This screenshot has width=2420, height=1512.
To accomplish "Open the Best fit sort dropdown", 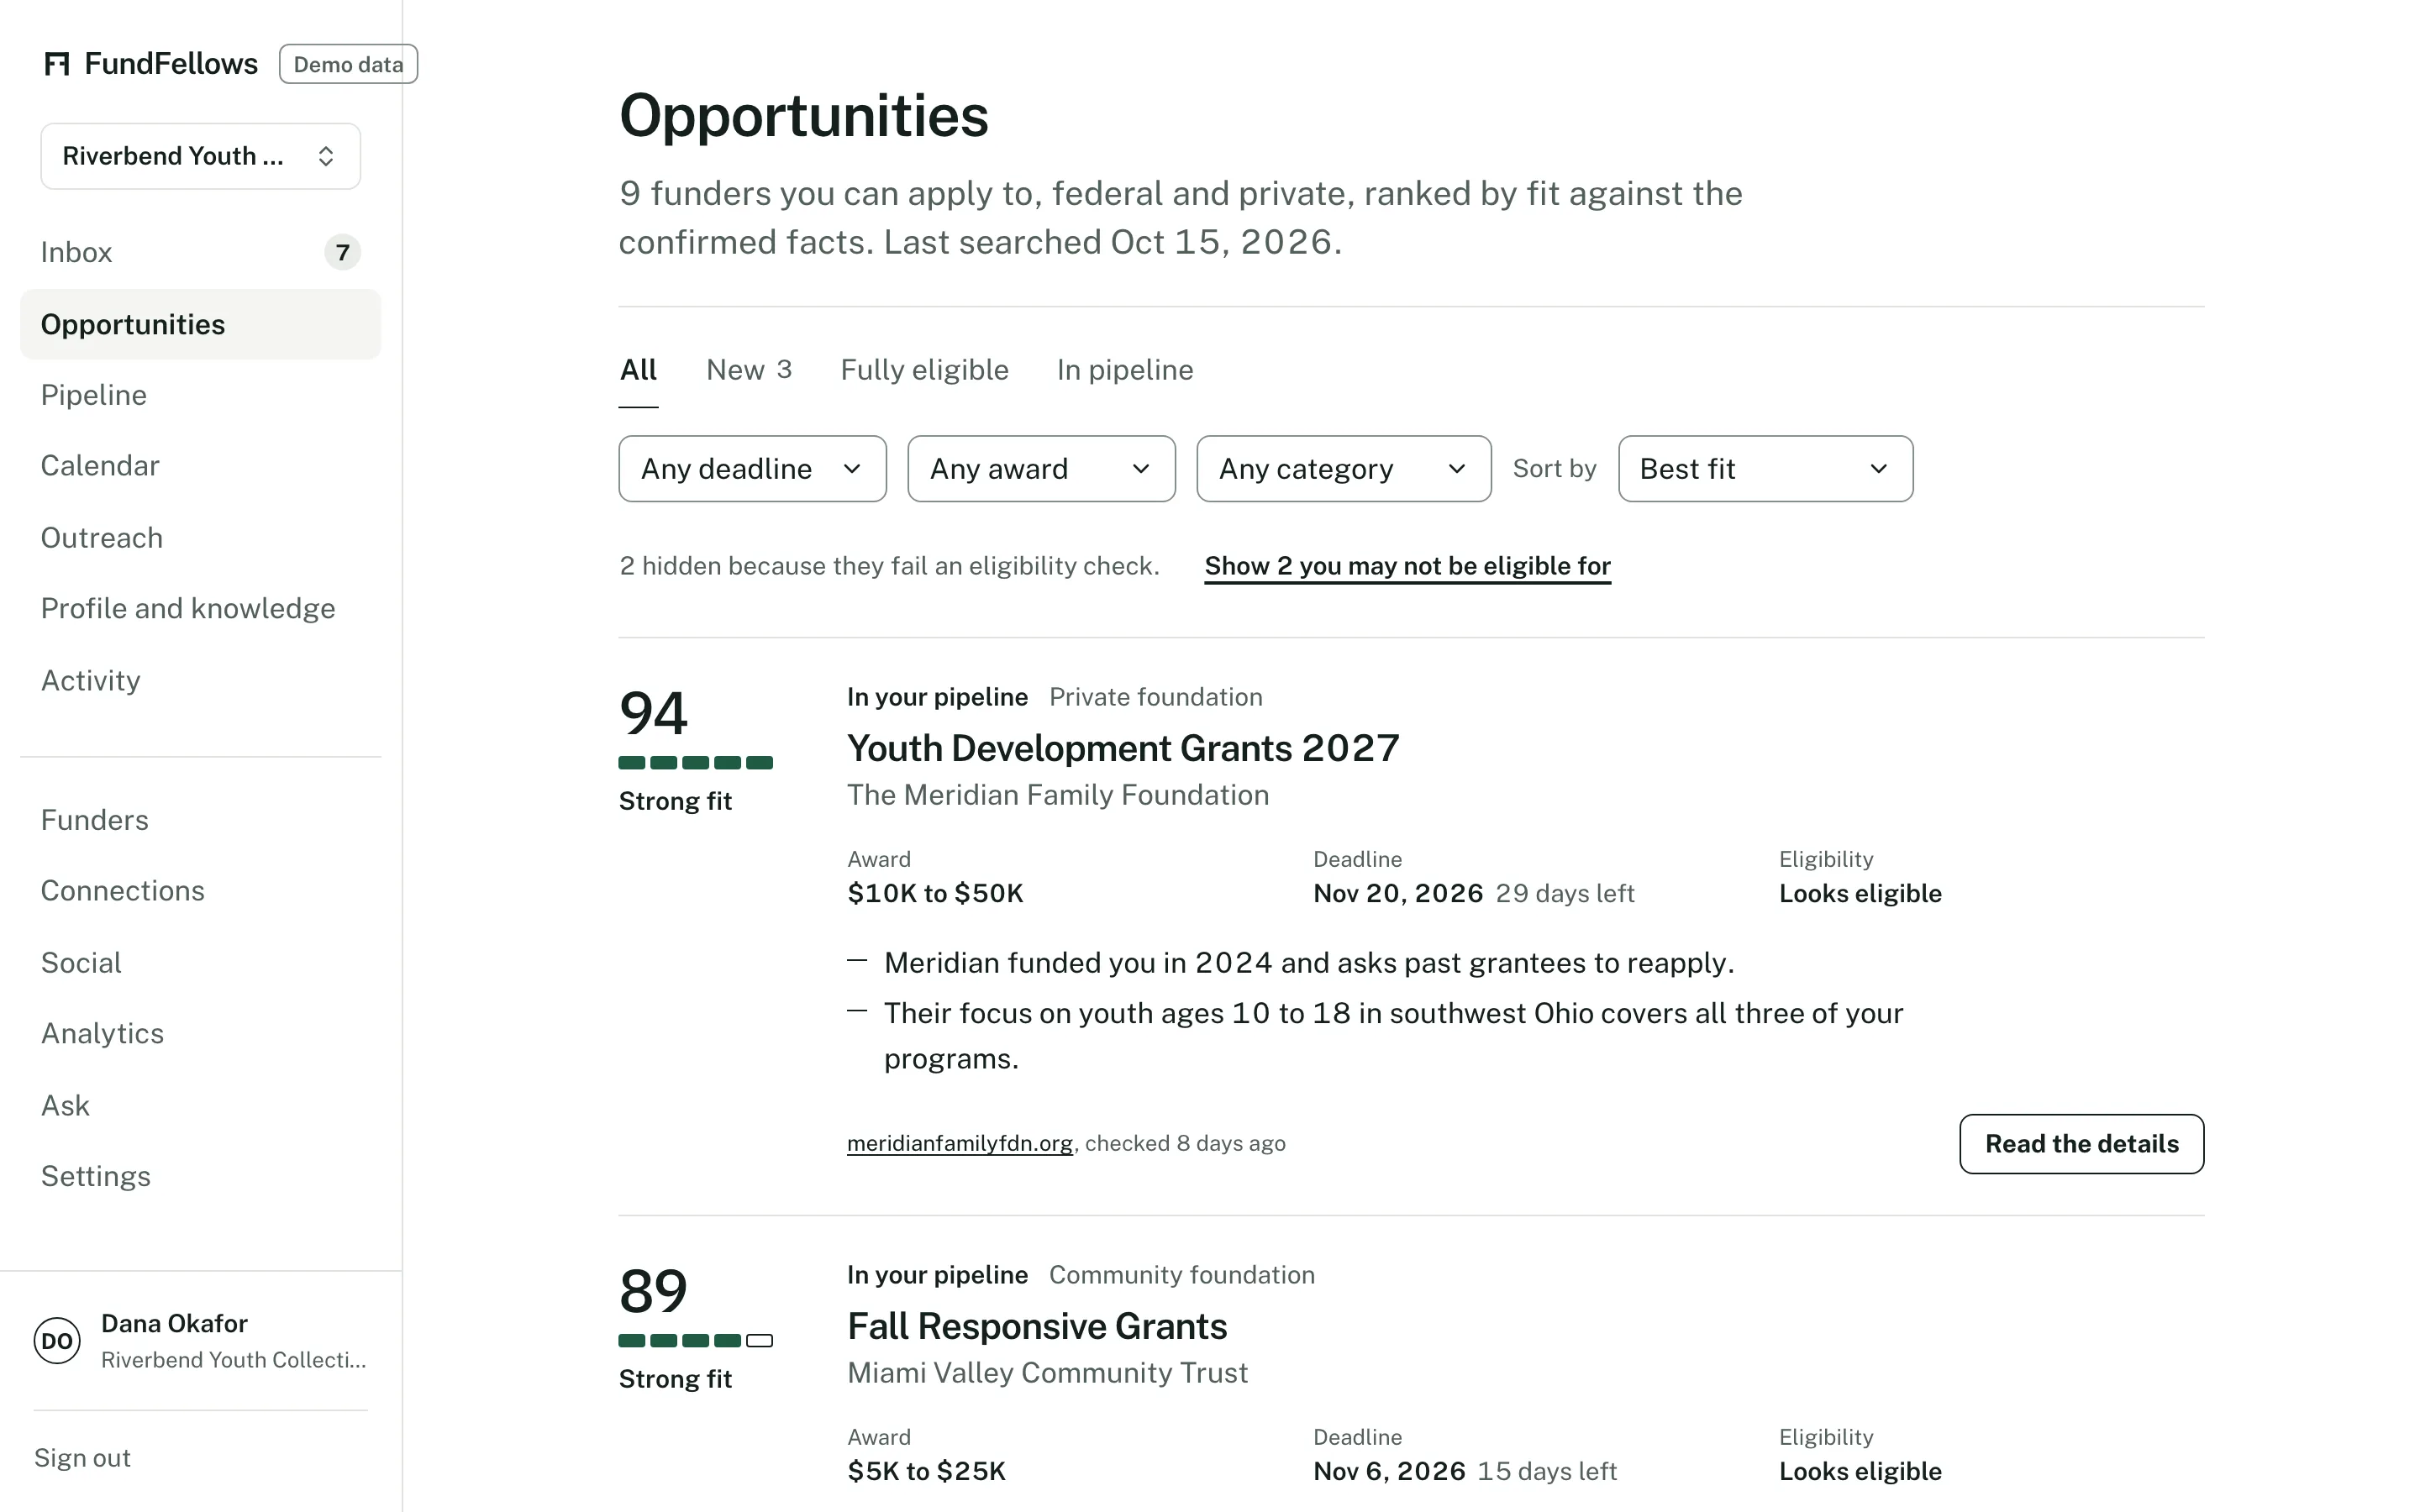I will point(1765,469).
